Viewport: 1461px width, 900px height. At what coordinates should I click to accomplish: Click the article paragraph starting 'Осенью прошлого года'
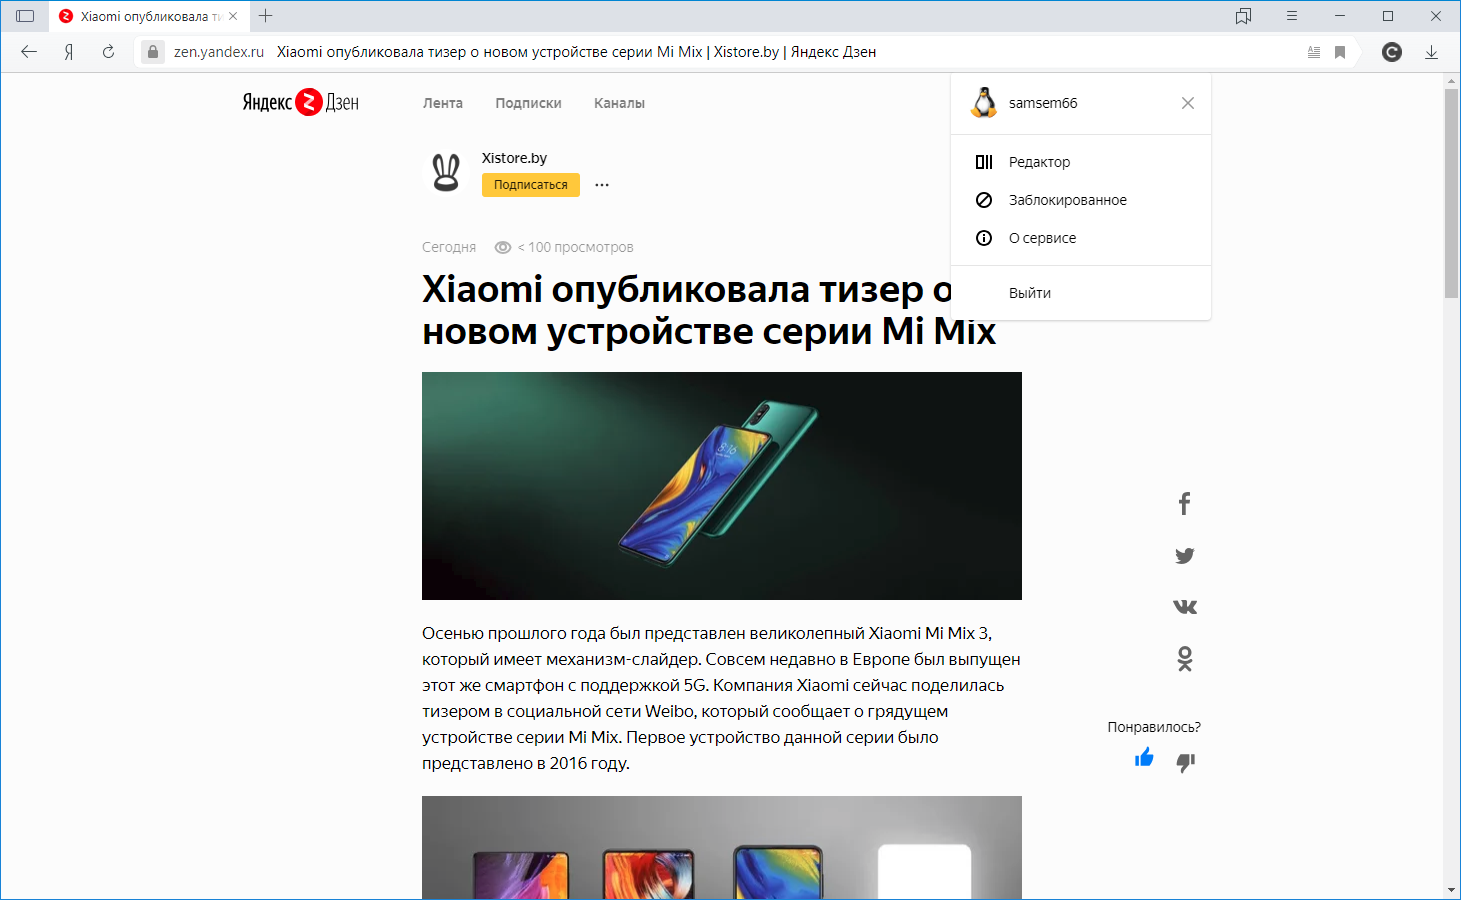(721, 698)
